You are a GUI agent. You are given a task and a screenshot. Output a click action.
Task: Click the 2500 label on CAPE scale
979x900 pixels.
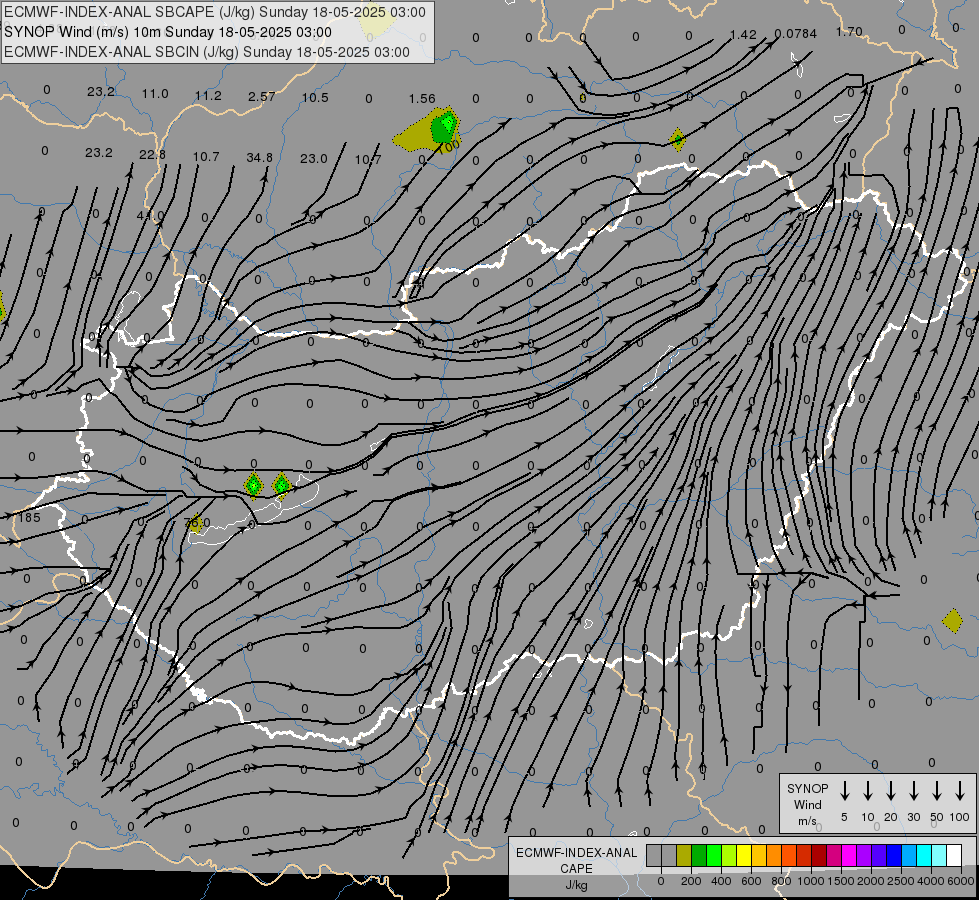tap(901, 881)
